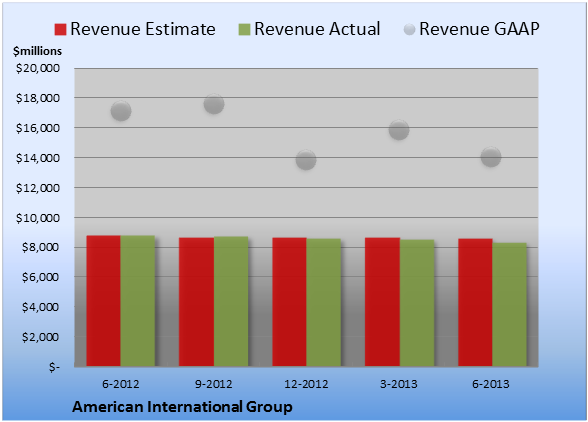Click the '$16,000' axis value

point(38,128)
